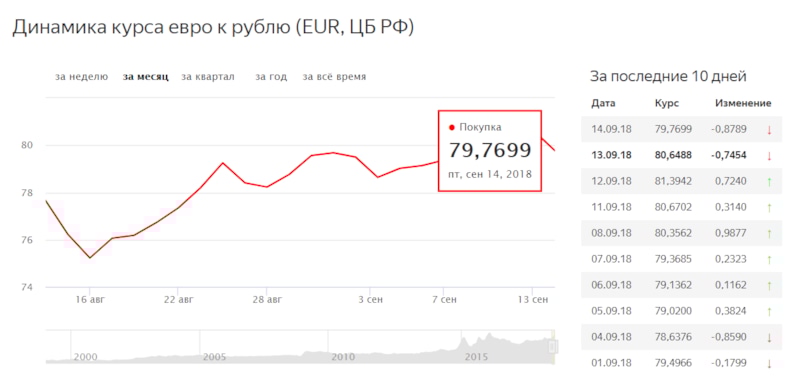
Task: Click the red Покупка legend dot
Action: click(x=452, y=128)
